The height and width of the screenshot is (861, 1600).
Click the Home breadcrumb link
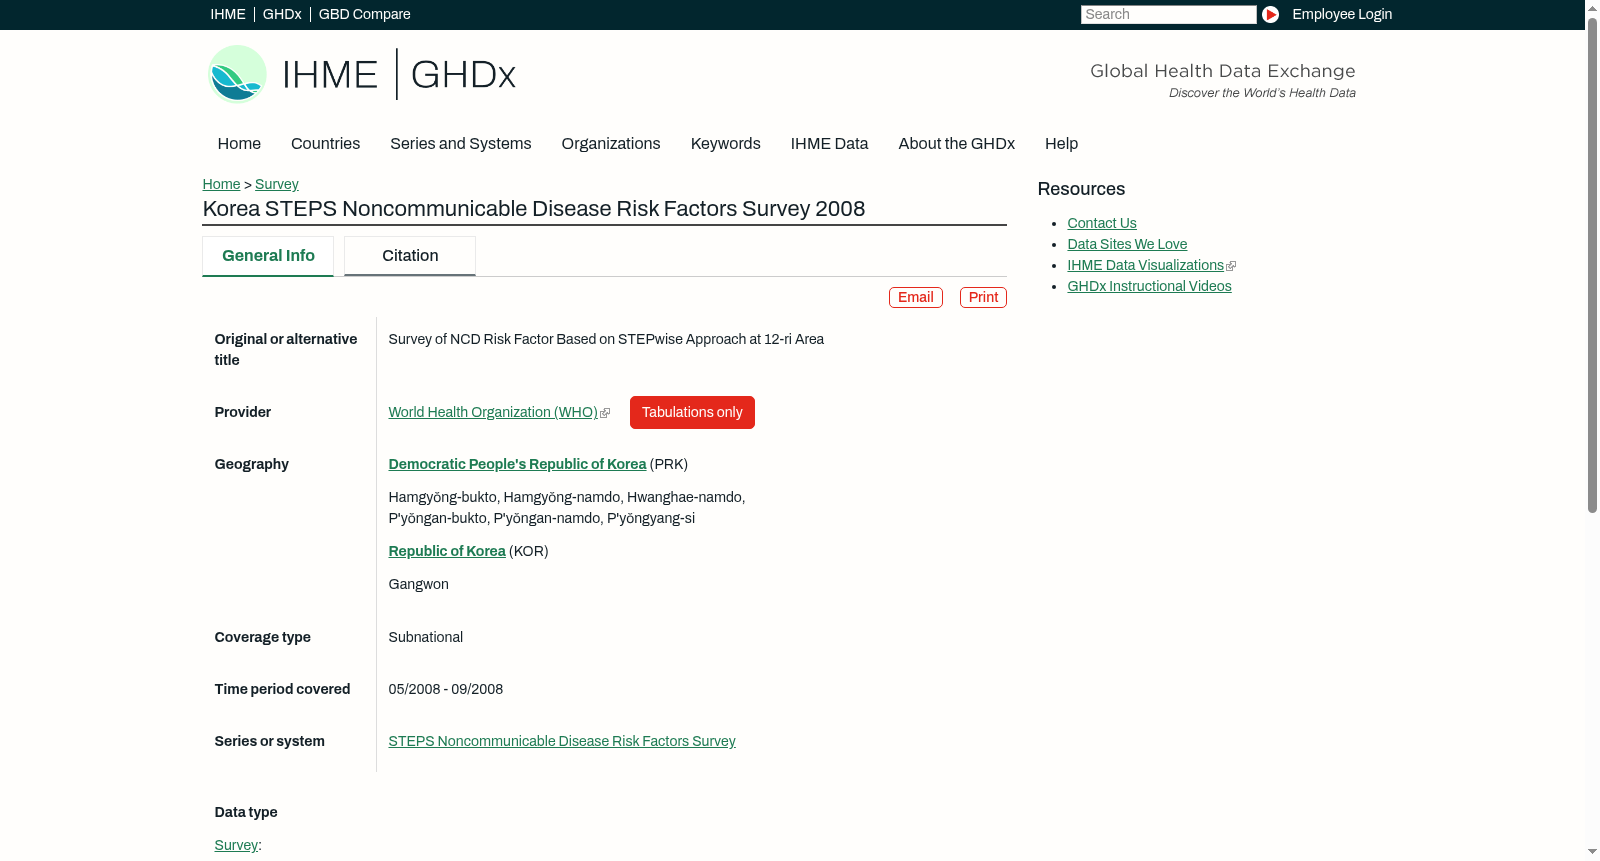(x=221, y=185)
